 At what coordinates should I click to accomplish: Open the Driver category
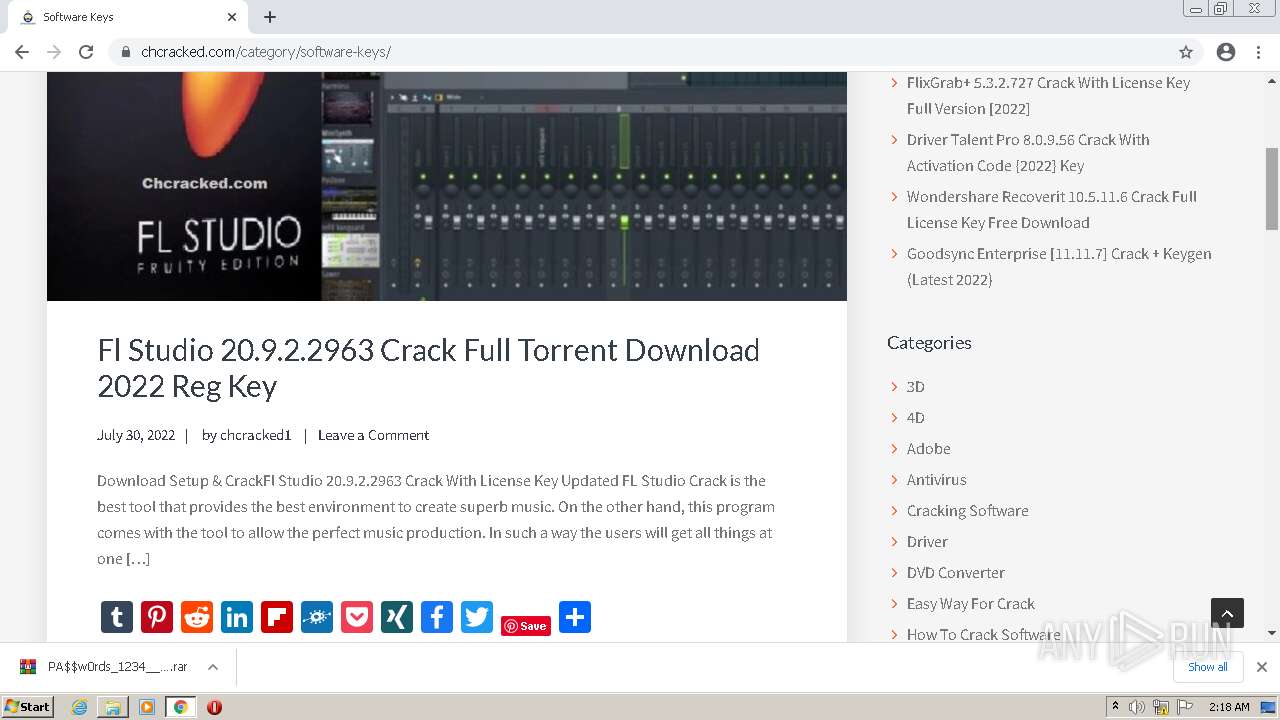(x=927, y=542)
